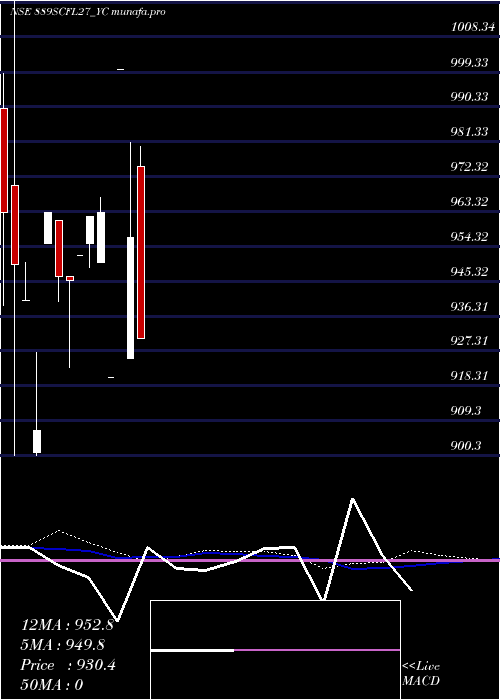Select the 1008.34 price axis label

473,27
